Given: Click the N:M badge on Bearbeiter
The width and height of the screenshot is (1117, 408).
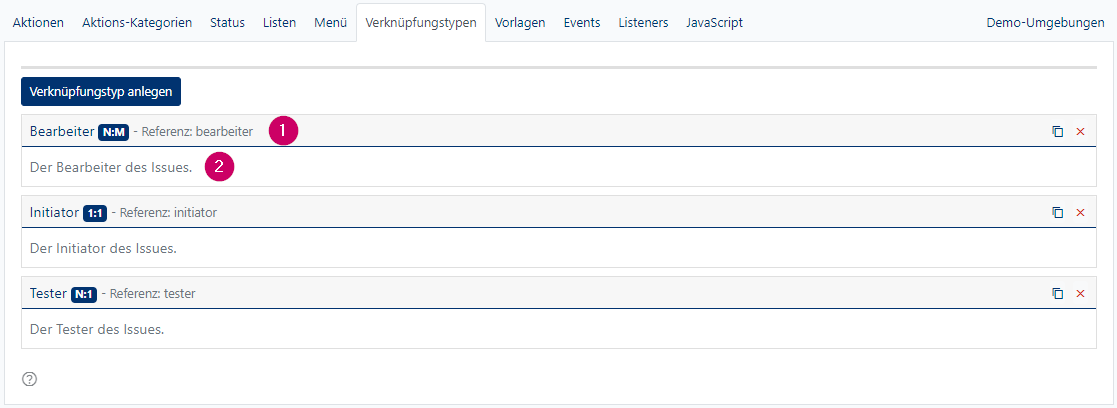Looking at the screenshot, I should [113, 132].
